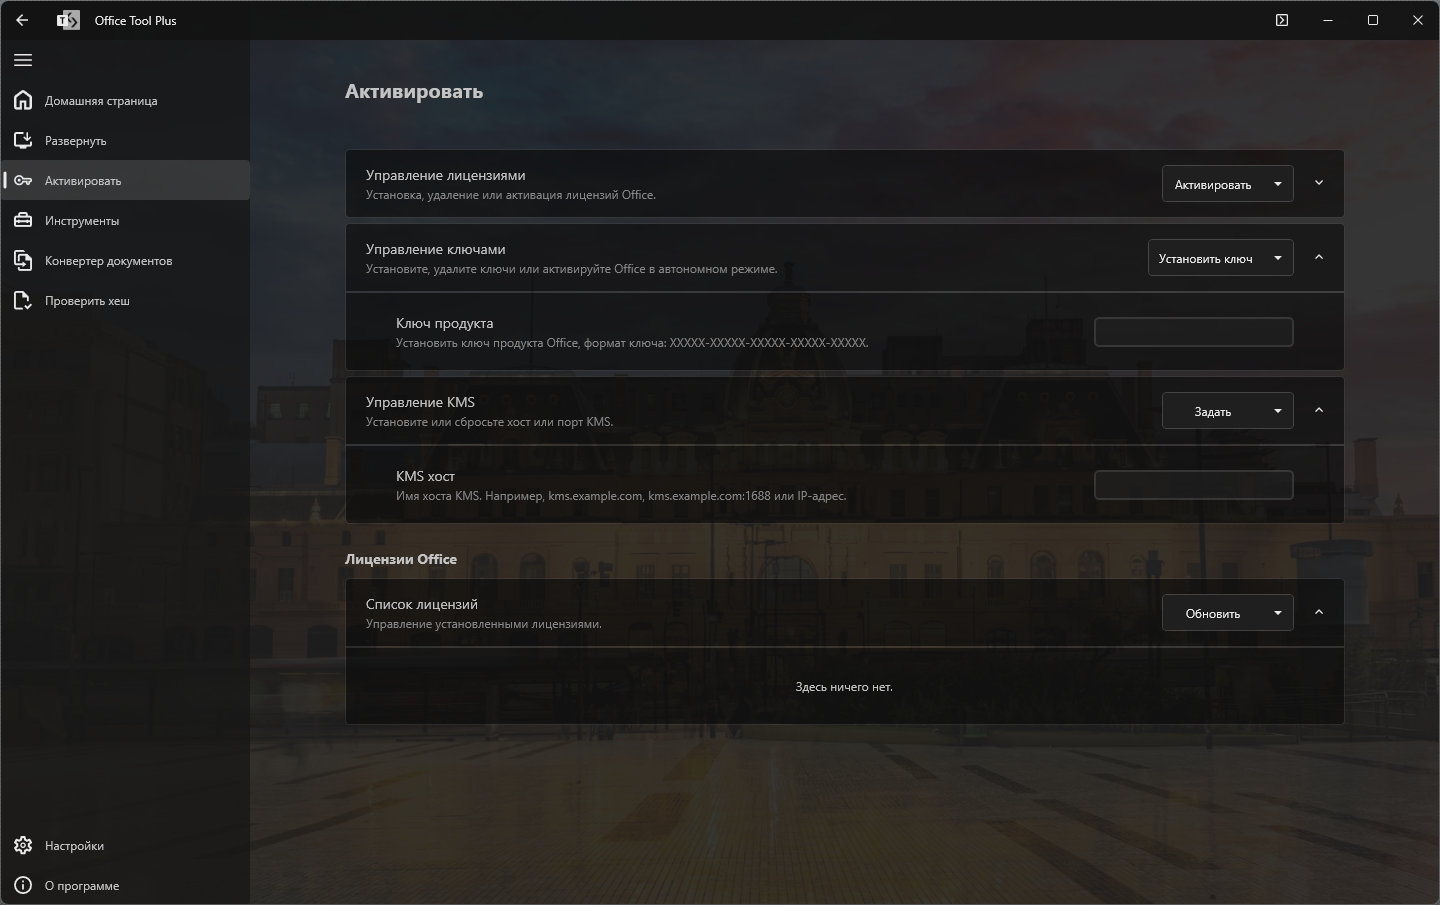1440x905 pixels.
Task: Click the gear icon for Настройки
Action: pos(23,845)
